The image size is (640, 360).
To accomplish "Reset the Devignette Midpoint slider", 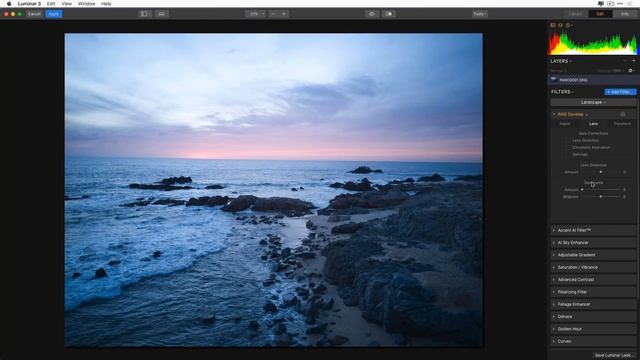I will coord(624,197).
